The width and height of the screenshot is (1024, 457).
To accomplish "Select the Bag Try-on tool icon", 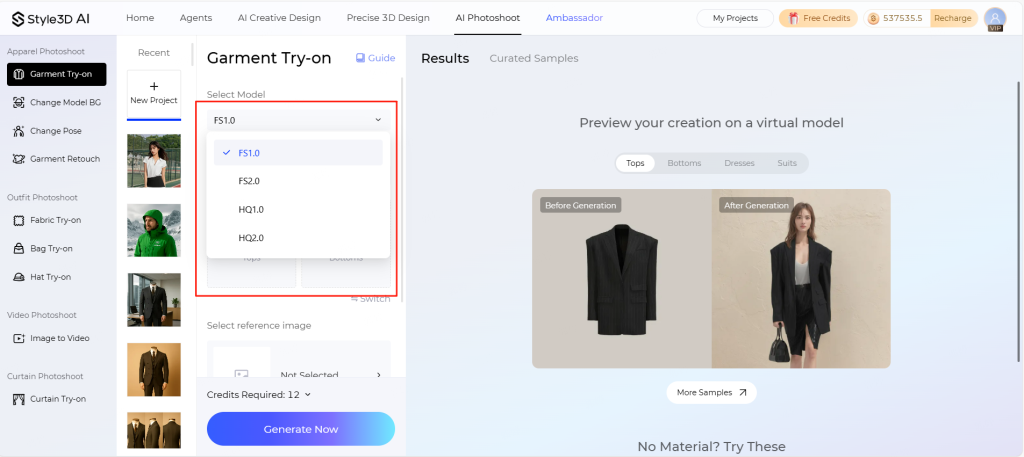I will coord(19,249).
